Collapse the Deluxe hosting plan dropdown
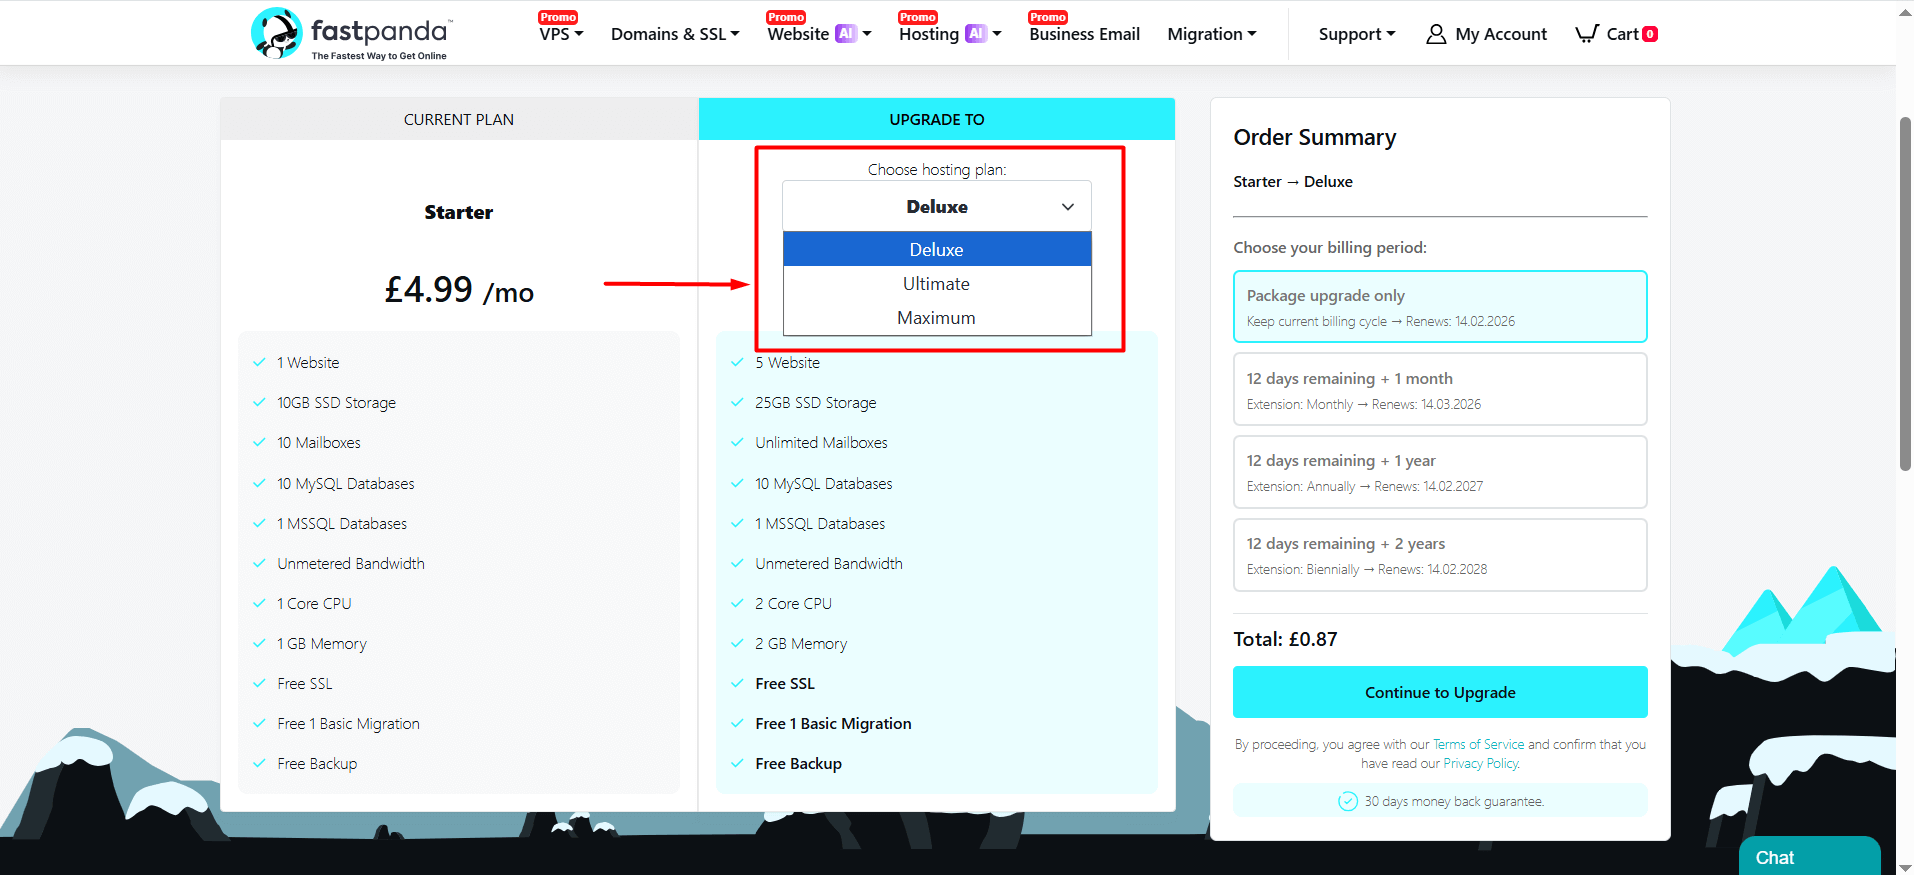The width and height of the screenshot is (1914, 875). [x=936, y=207]
